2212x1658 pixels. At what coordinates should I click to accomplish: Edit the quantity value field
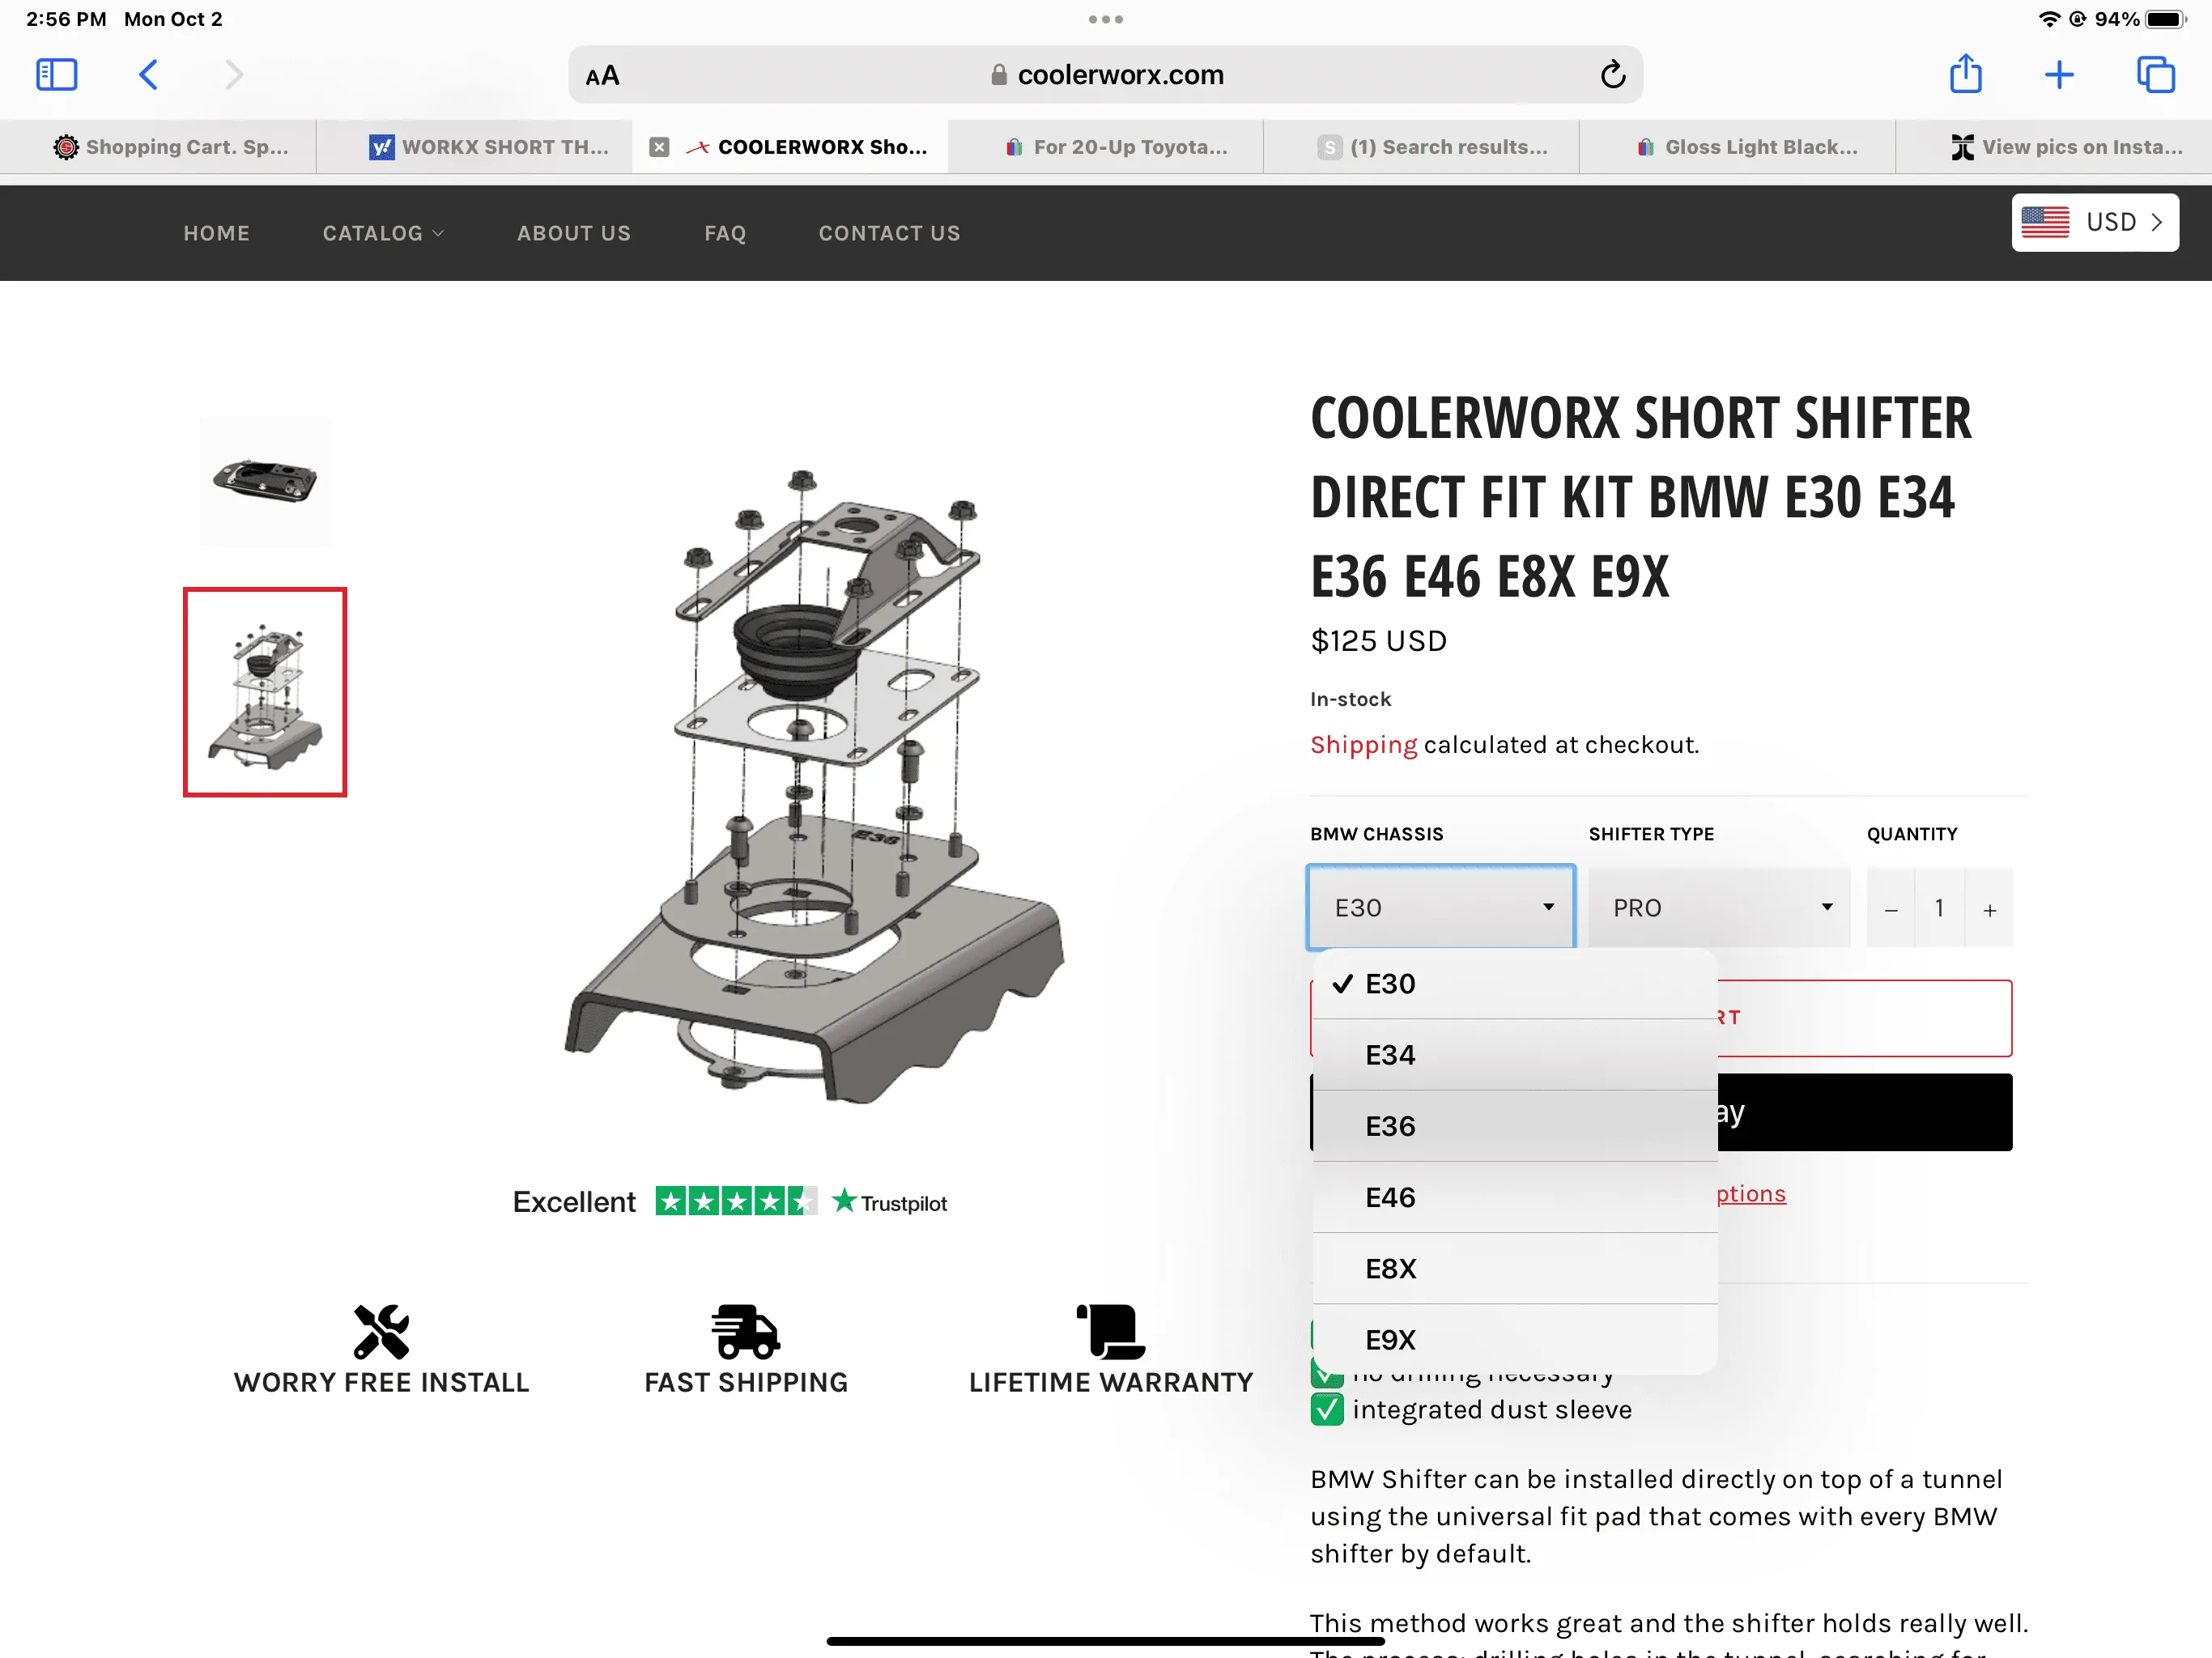(1940, 908)
